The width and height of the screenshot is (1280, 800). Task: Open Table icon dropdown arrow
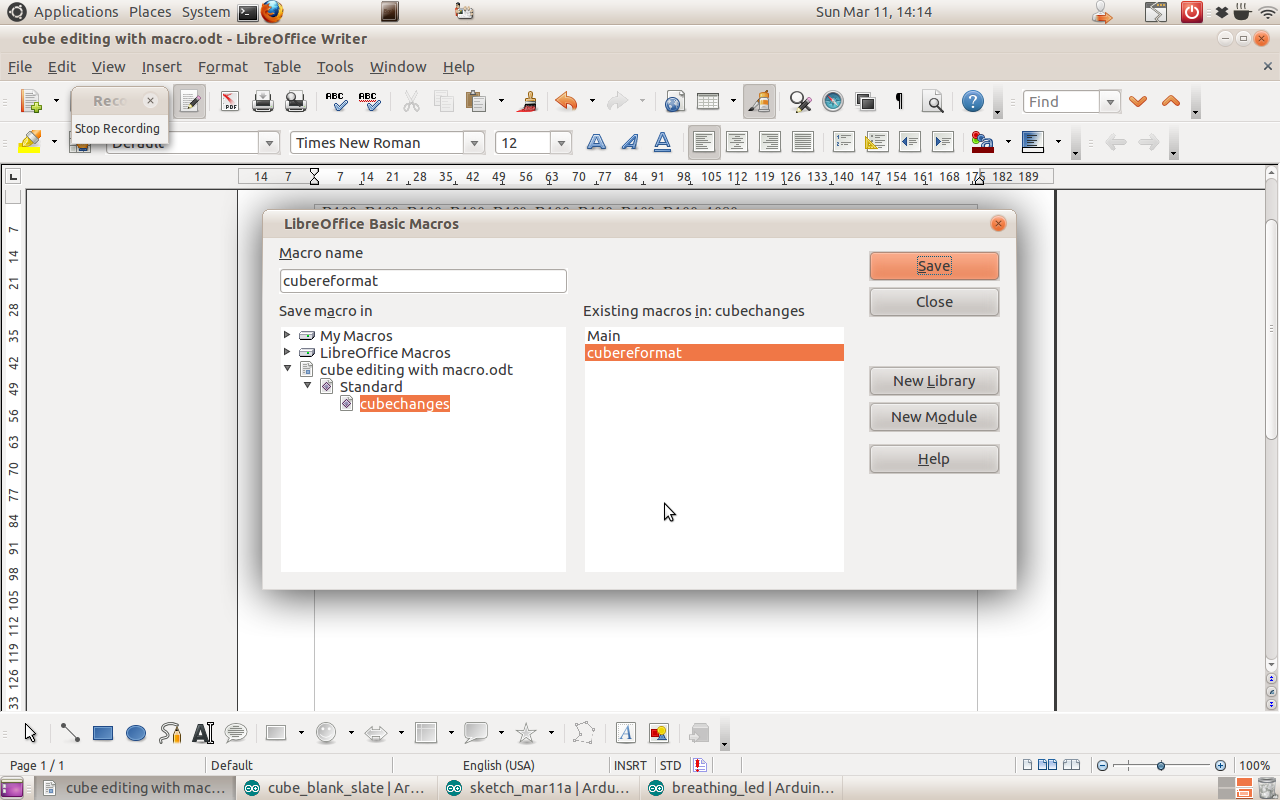733,101
